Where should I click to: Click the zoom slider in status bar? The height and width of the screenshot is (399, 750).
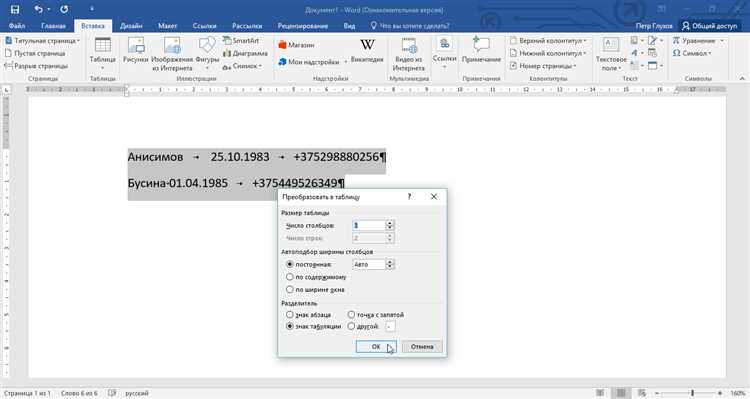click(x=692, y=393)
